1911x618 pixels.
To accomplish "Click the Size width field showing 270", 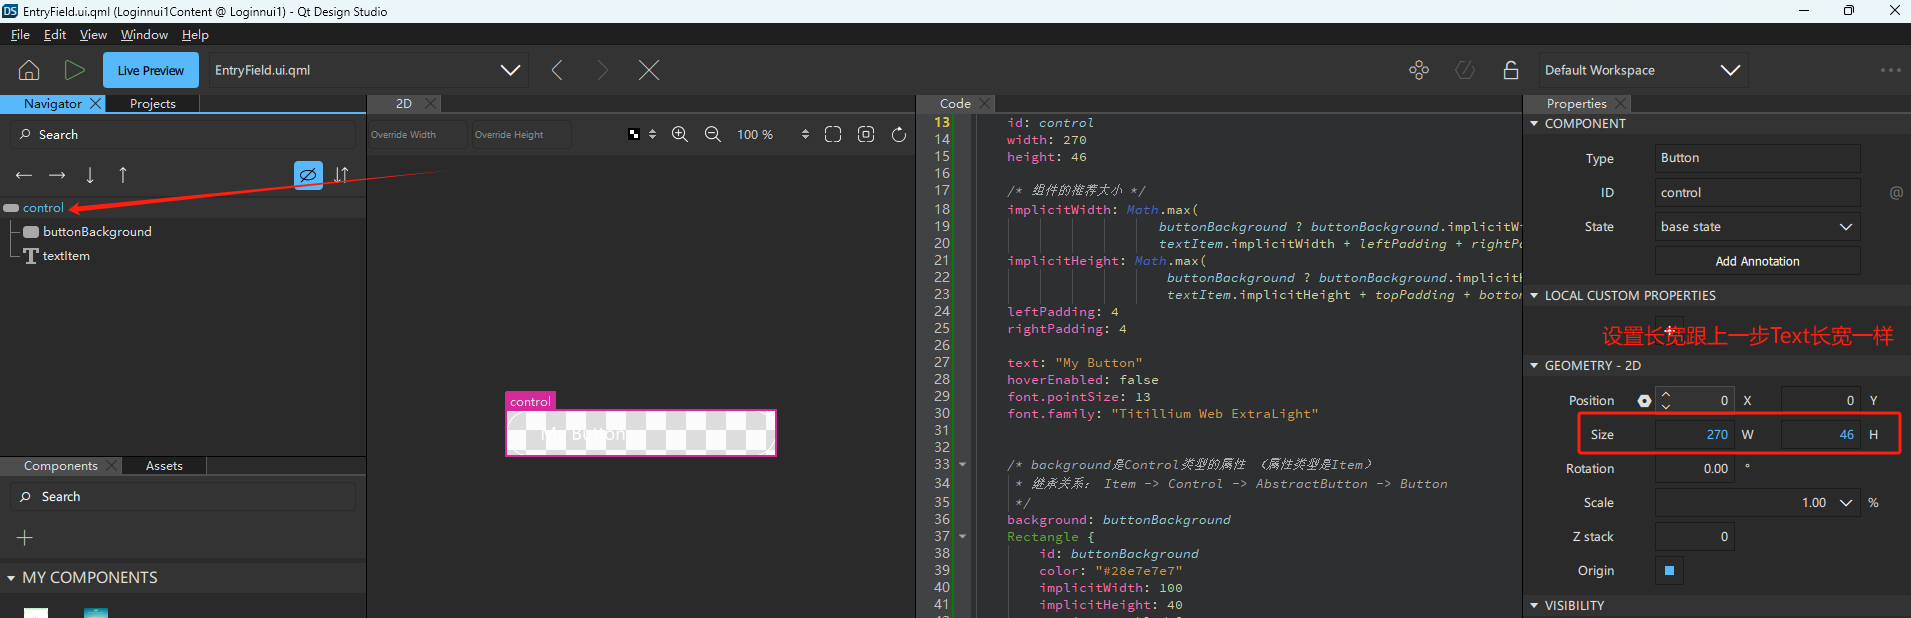I will (1694, 434).
